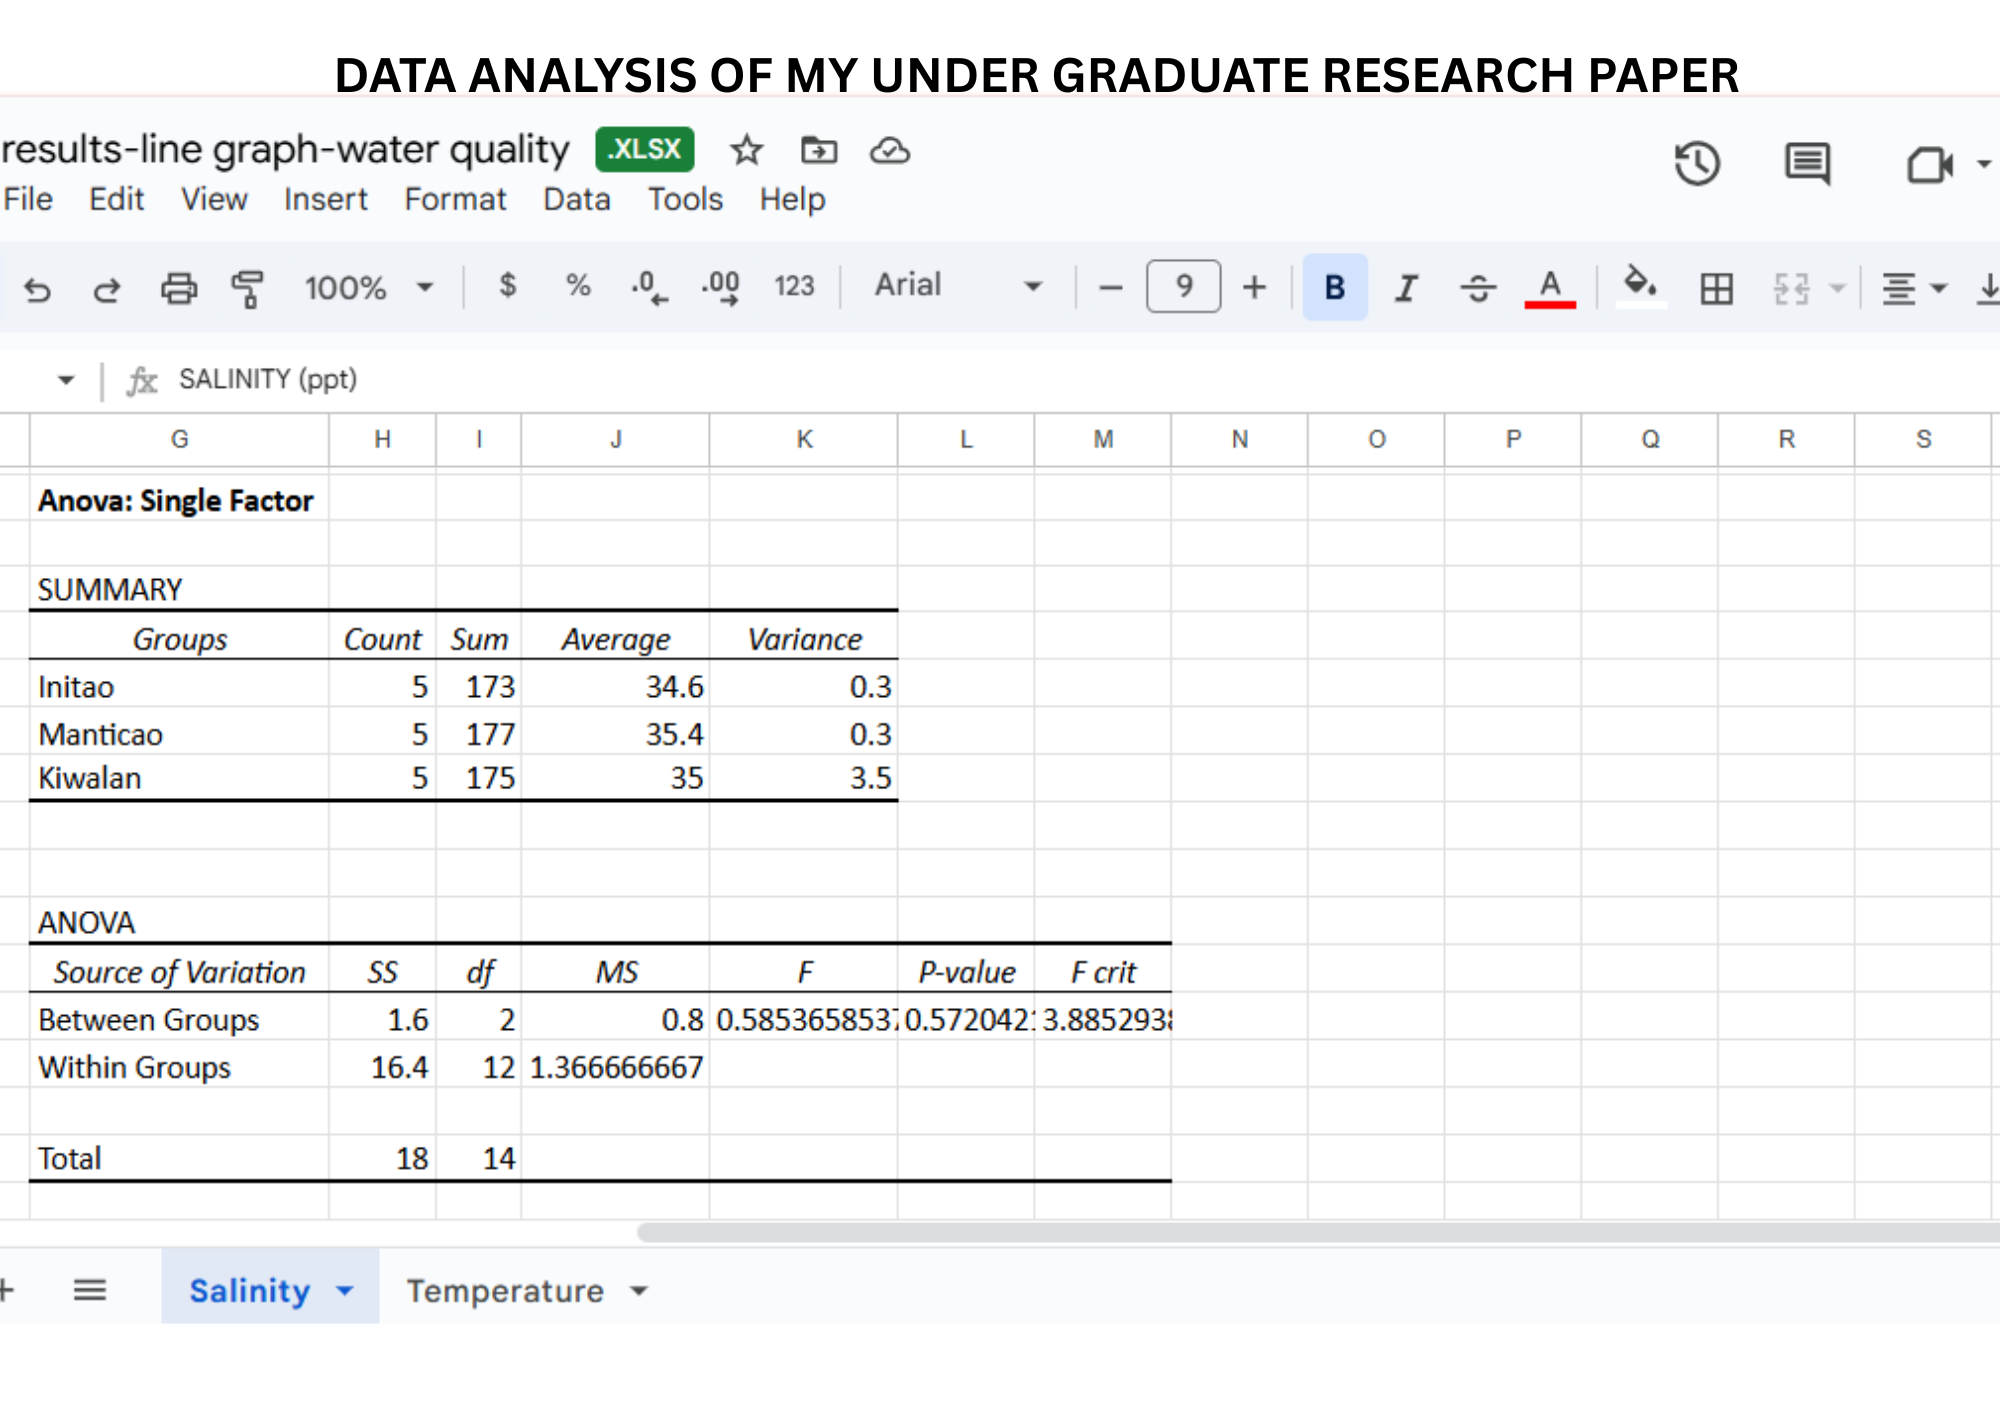Expand the name box dropdown arrow
2000x1414 pixels.
[66, 380]
